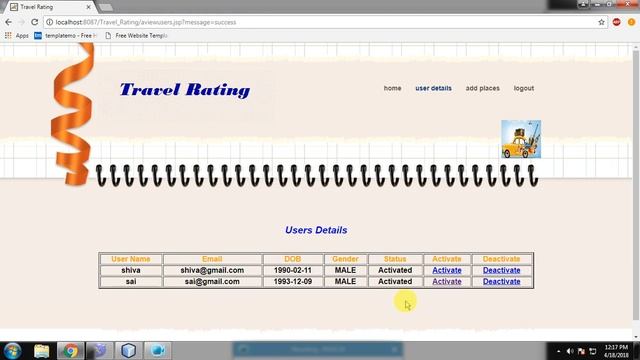Click the Chrome taskbar icon

[70, 351]
